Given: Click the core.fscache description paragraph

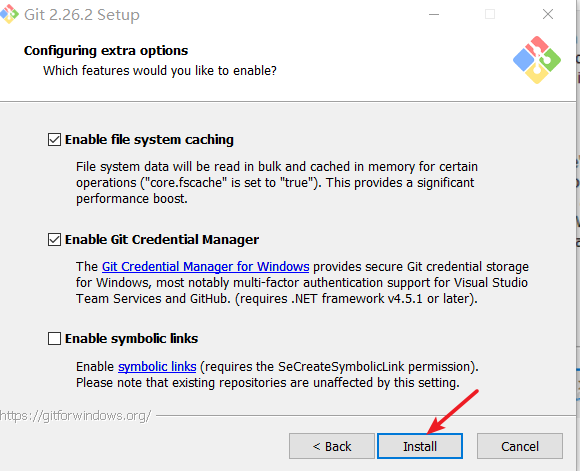Looking at the screenshot, I should (277, 183).
